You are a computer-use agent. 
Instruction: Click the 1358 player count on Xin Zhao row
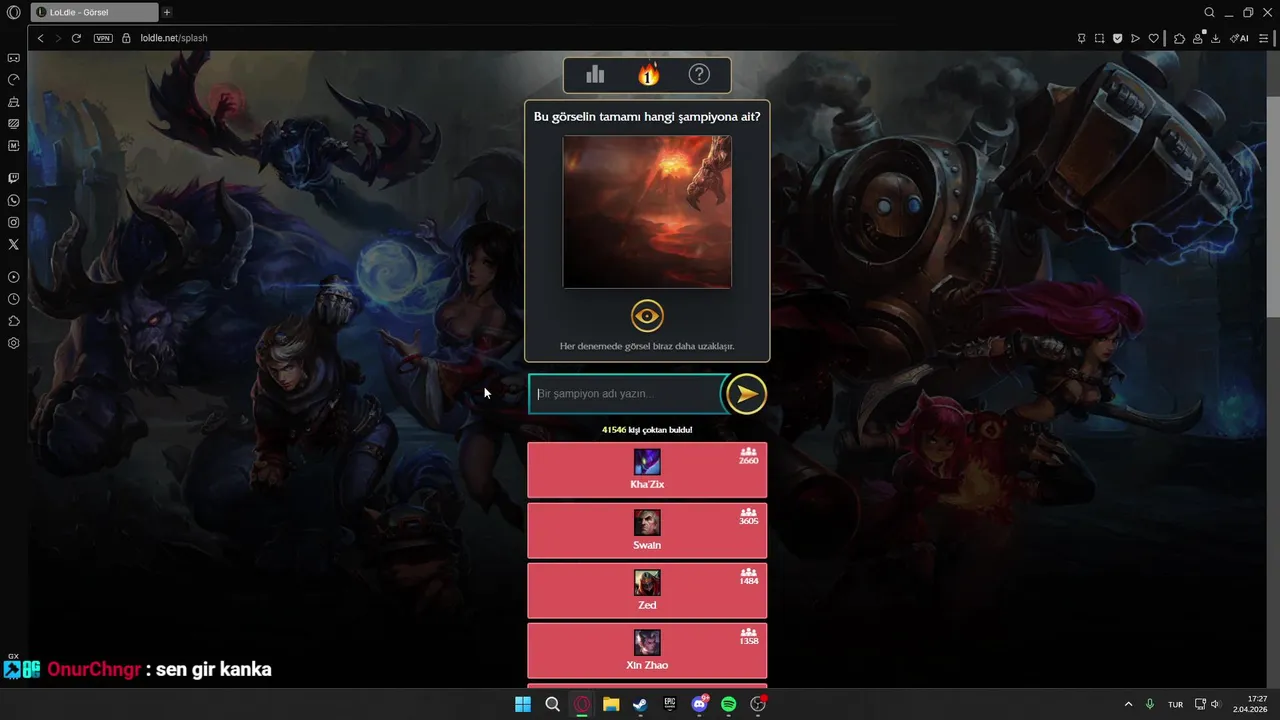point(748,637)
